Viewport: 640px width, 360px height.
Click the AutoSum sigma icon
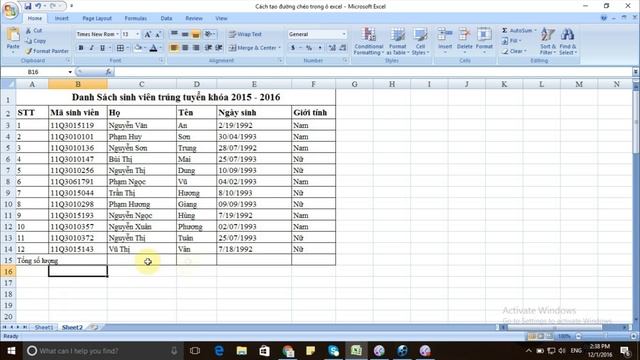[x=504, y=31]
